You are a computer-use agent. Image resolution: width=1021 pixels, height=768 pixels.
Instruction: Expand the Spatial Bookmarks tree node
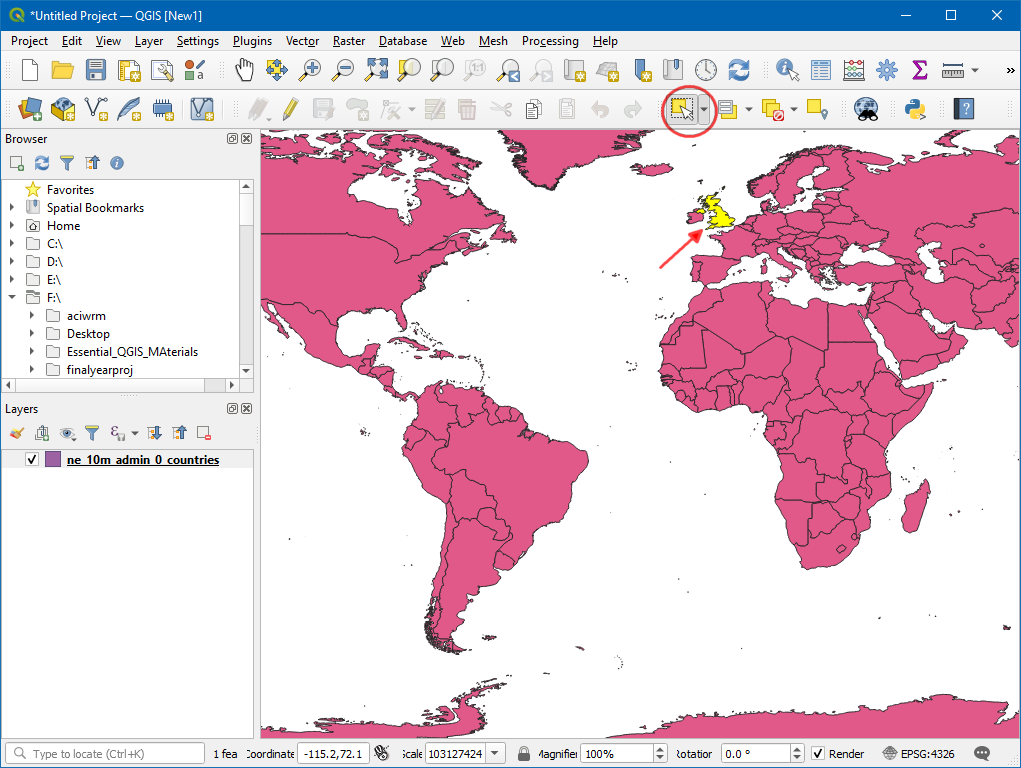[x=12, y=208]
